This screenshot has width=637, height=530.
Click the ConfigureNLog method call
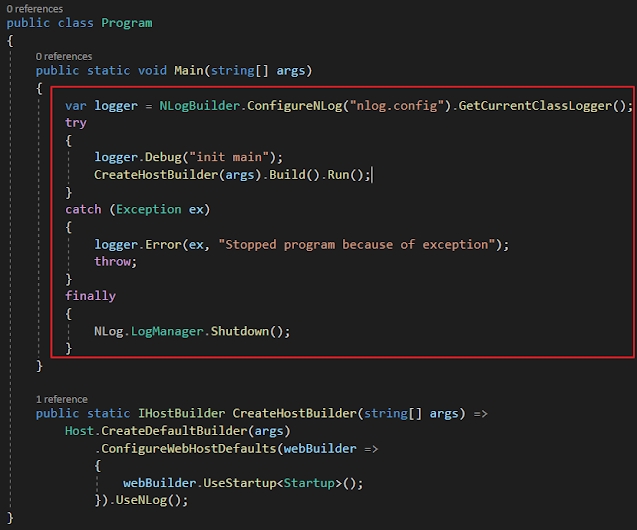(294, 105)
